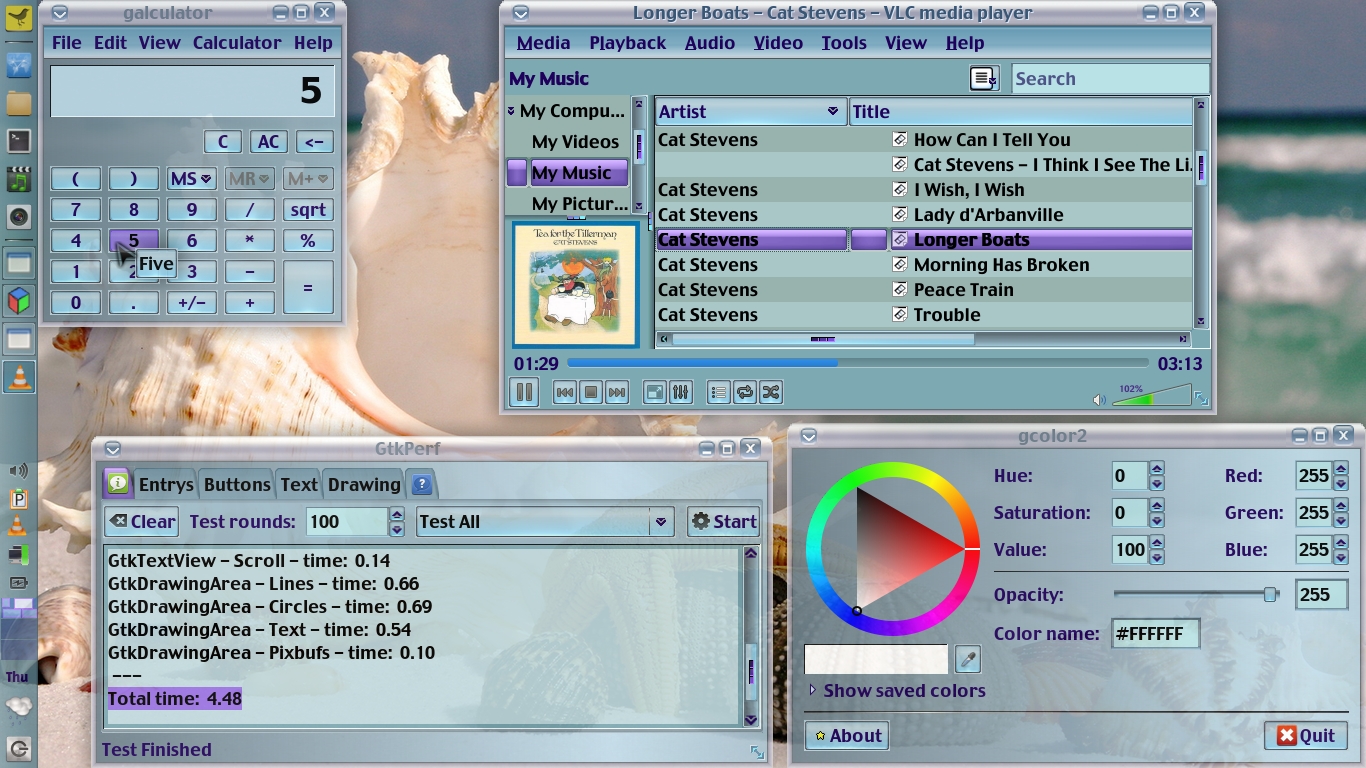1366x768 pixels.
Task: Change VLC playlist view mode icon
Action: pos(984,78)
